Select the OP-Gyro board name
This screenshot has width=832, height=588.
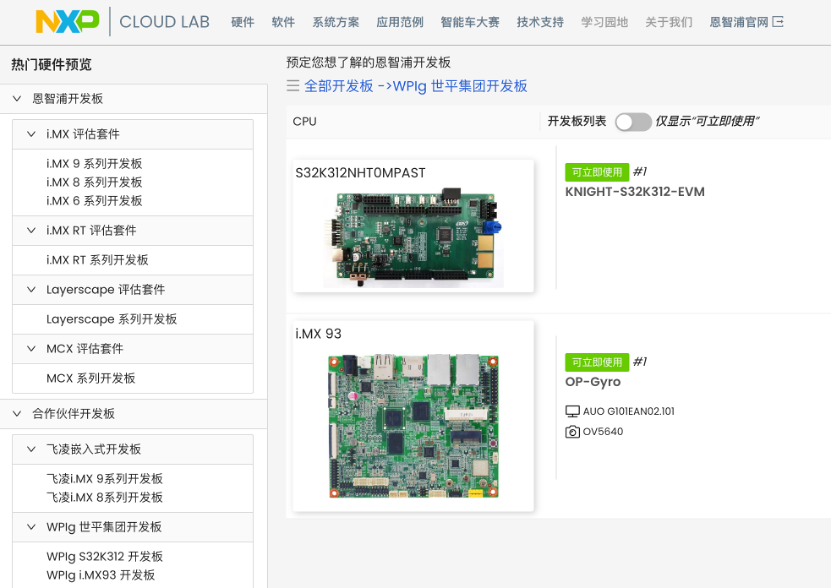click(x=593, y=382)
